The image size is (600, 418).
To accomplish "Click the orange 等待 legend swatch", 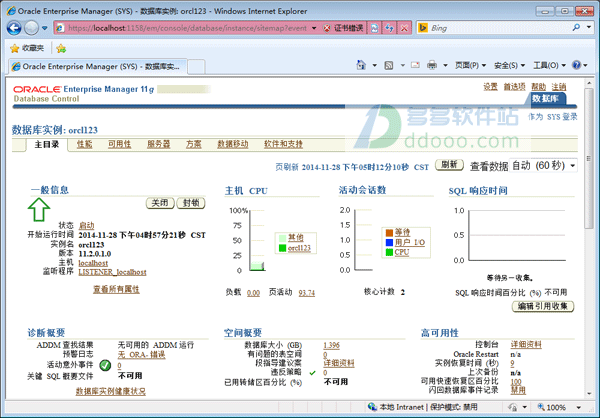I will [390, 232].
